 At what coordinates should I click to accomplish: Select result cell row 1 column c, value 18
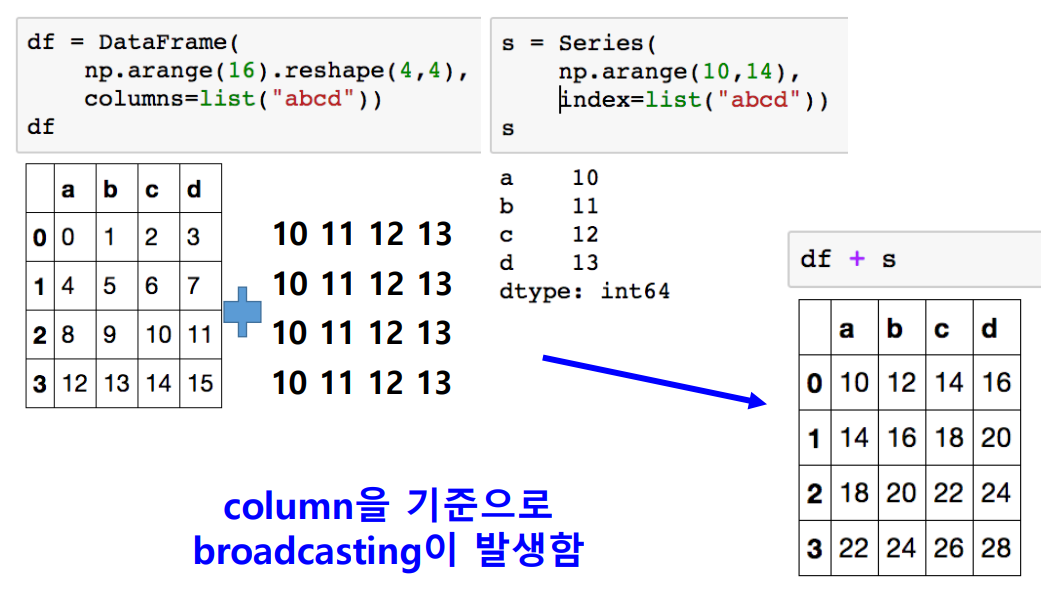point(948,438)
